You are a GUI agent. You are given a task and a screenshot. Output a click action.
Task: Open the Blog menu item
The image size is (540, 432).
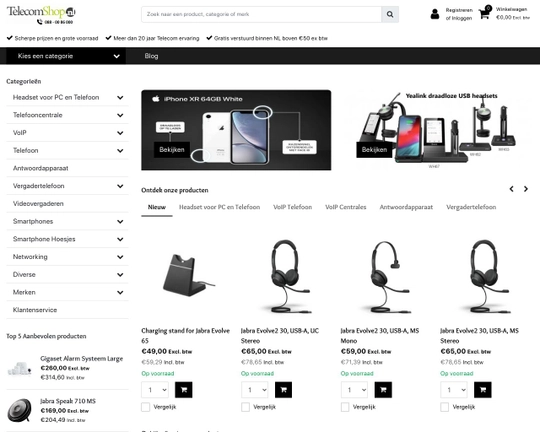pos(151,56)
